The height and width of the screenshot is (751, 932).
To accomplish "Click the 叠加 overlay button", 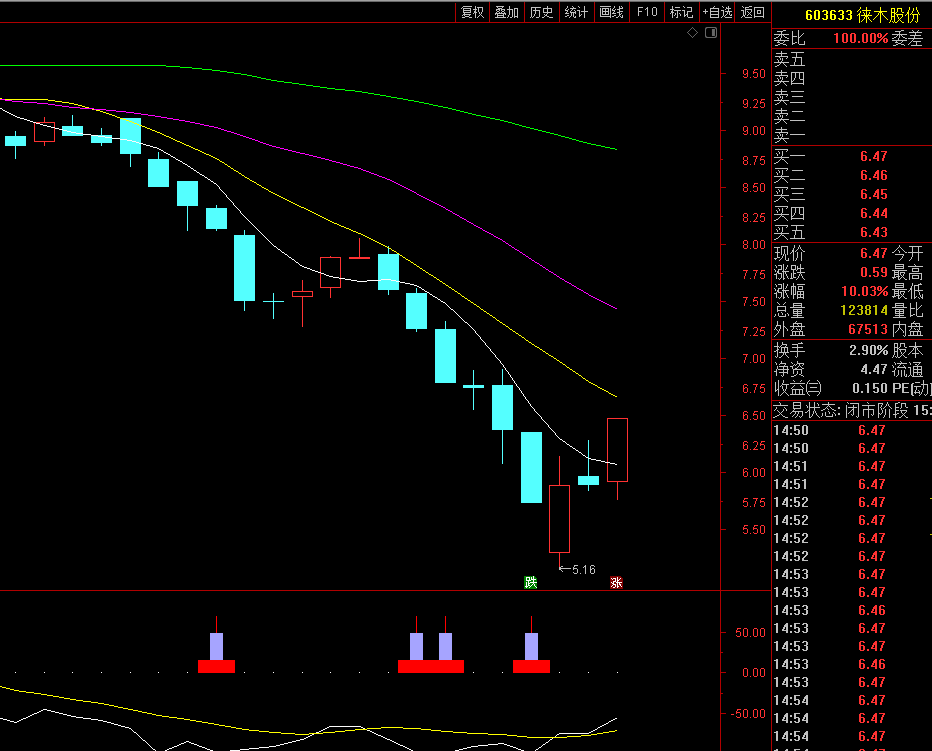I will pyautogui.click(x=507, y=12).
